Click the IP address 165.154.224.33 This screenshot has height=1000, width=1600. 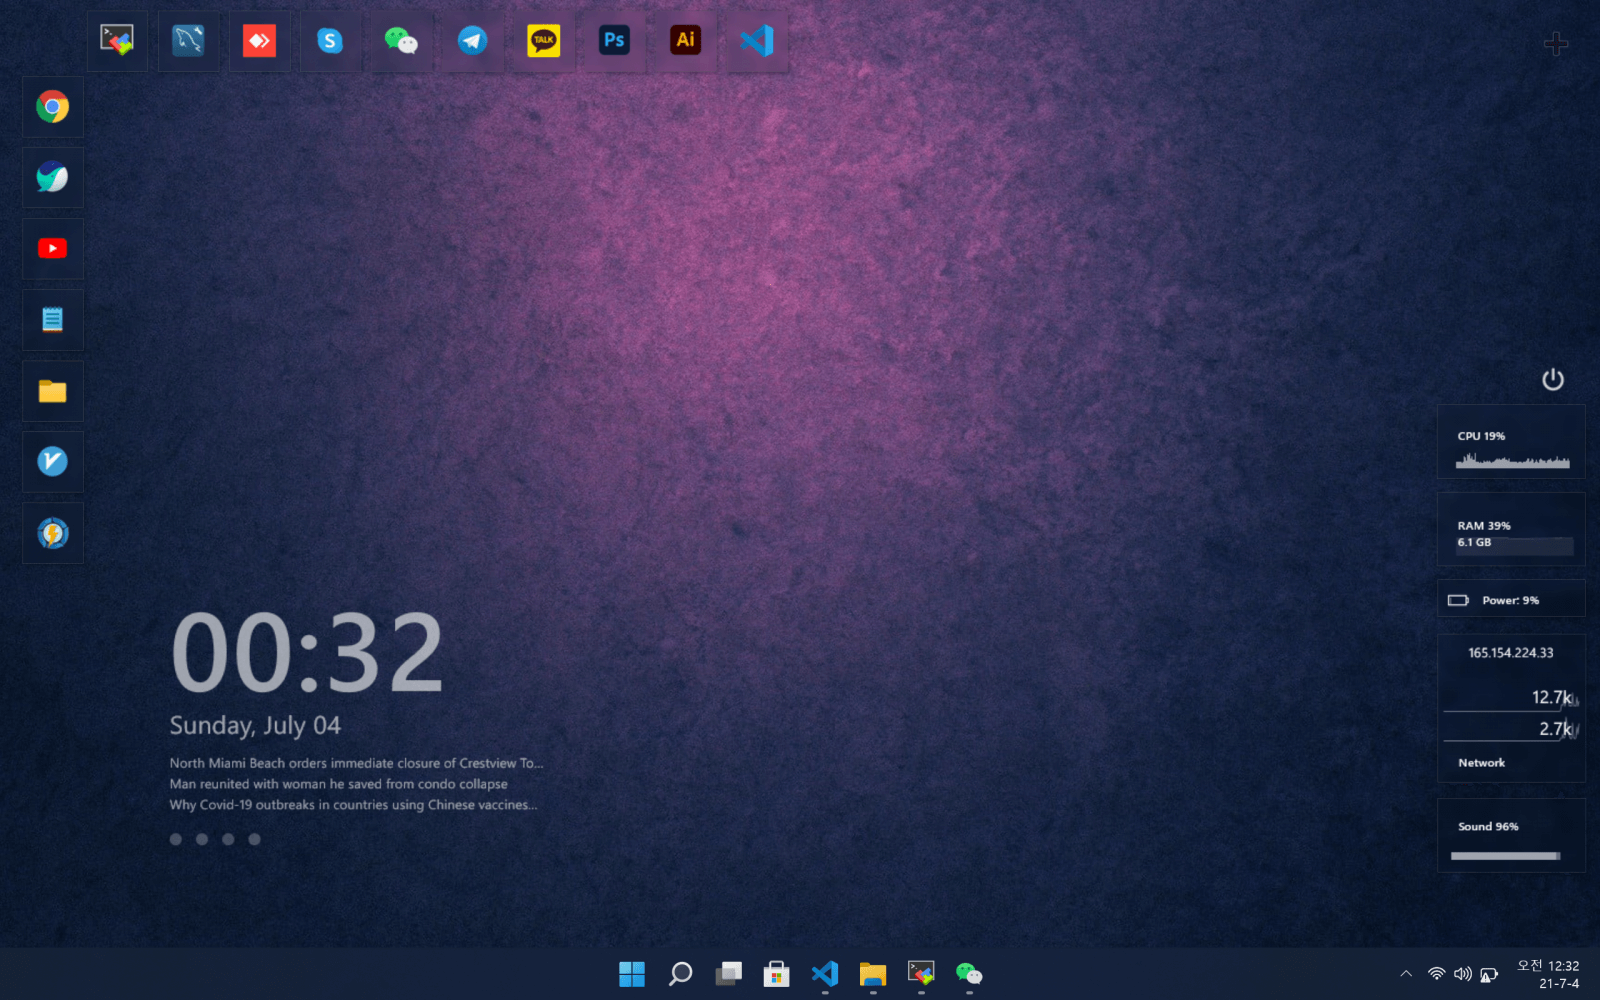tap(1510, 653)
